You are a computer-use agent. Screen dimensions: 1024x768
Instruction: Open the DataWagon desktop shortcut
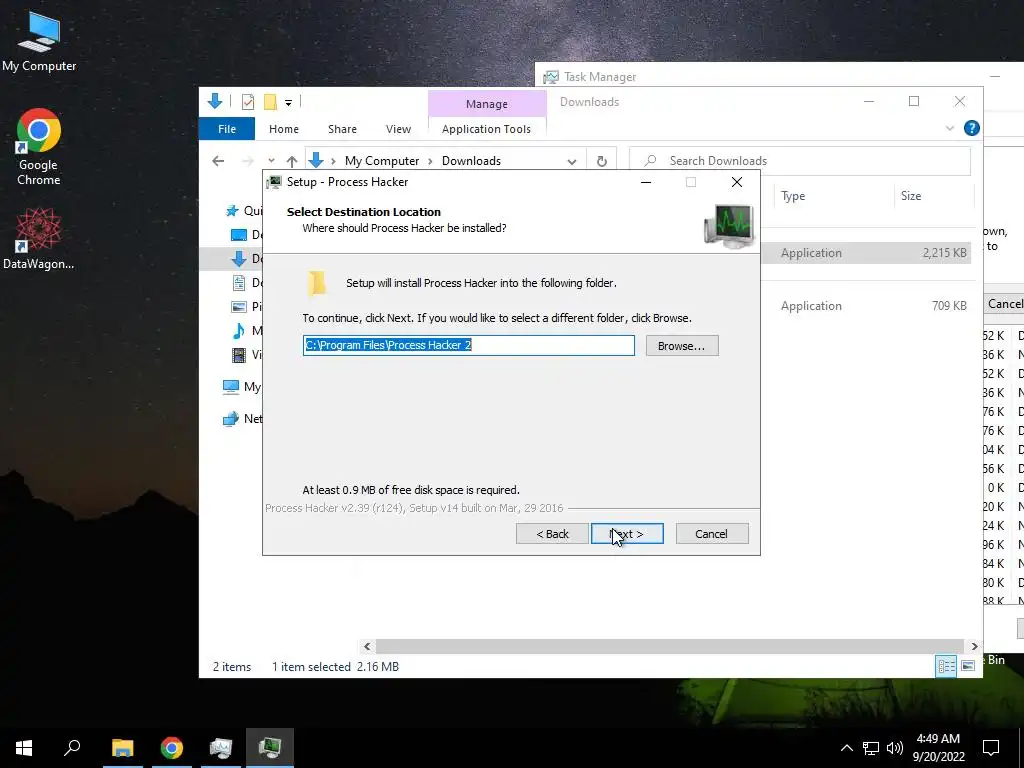click(x=39, y=238)
